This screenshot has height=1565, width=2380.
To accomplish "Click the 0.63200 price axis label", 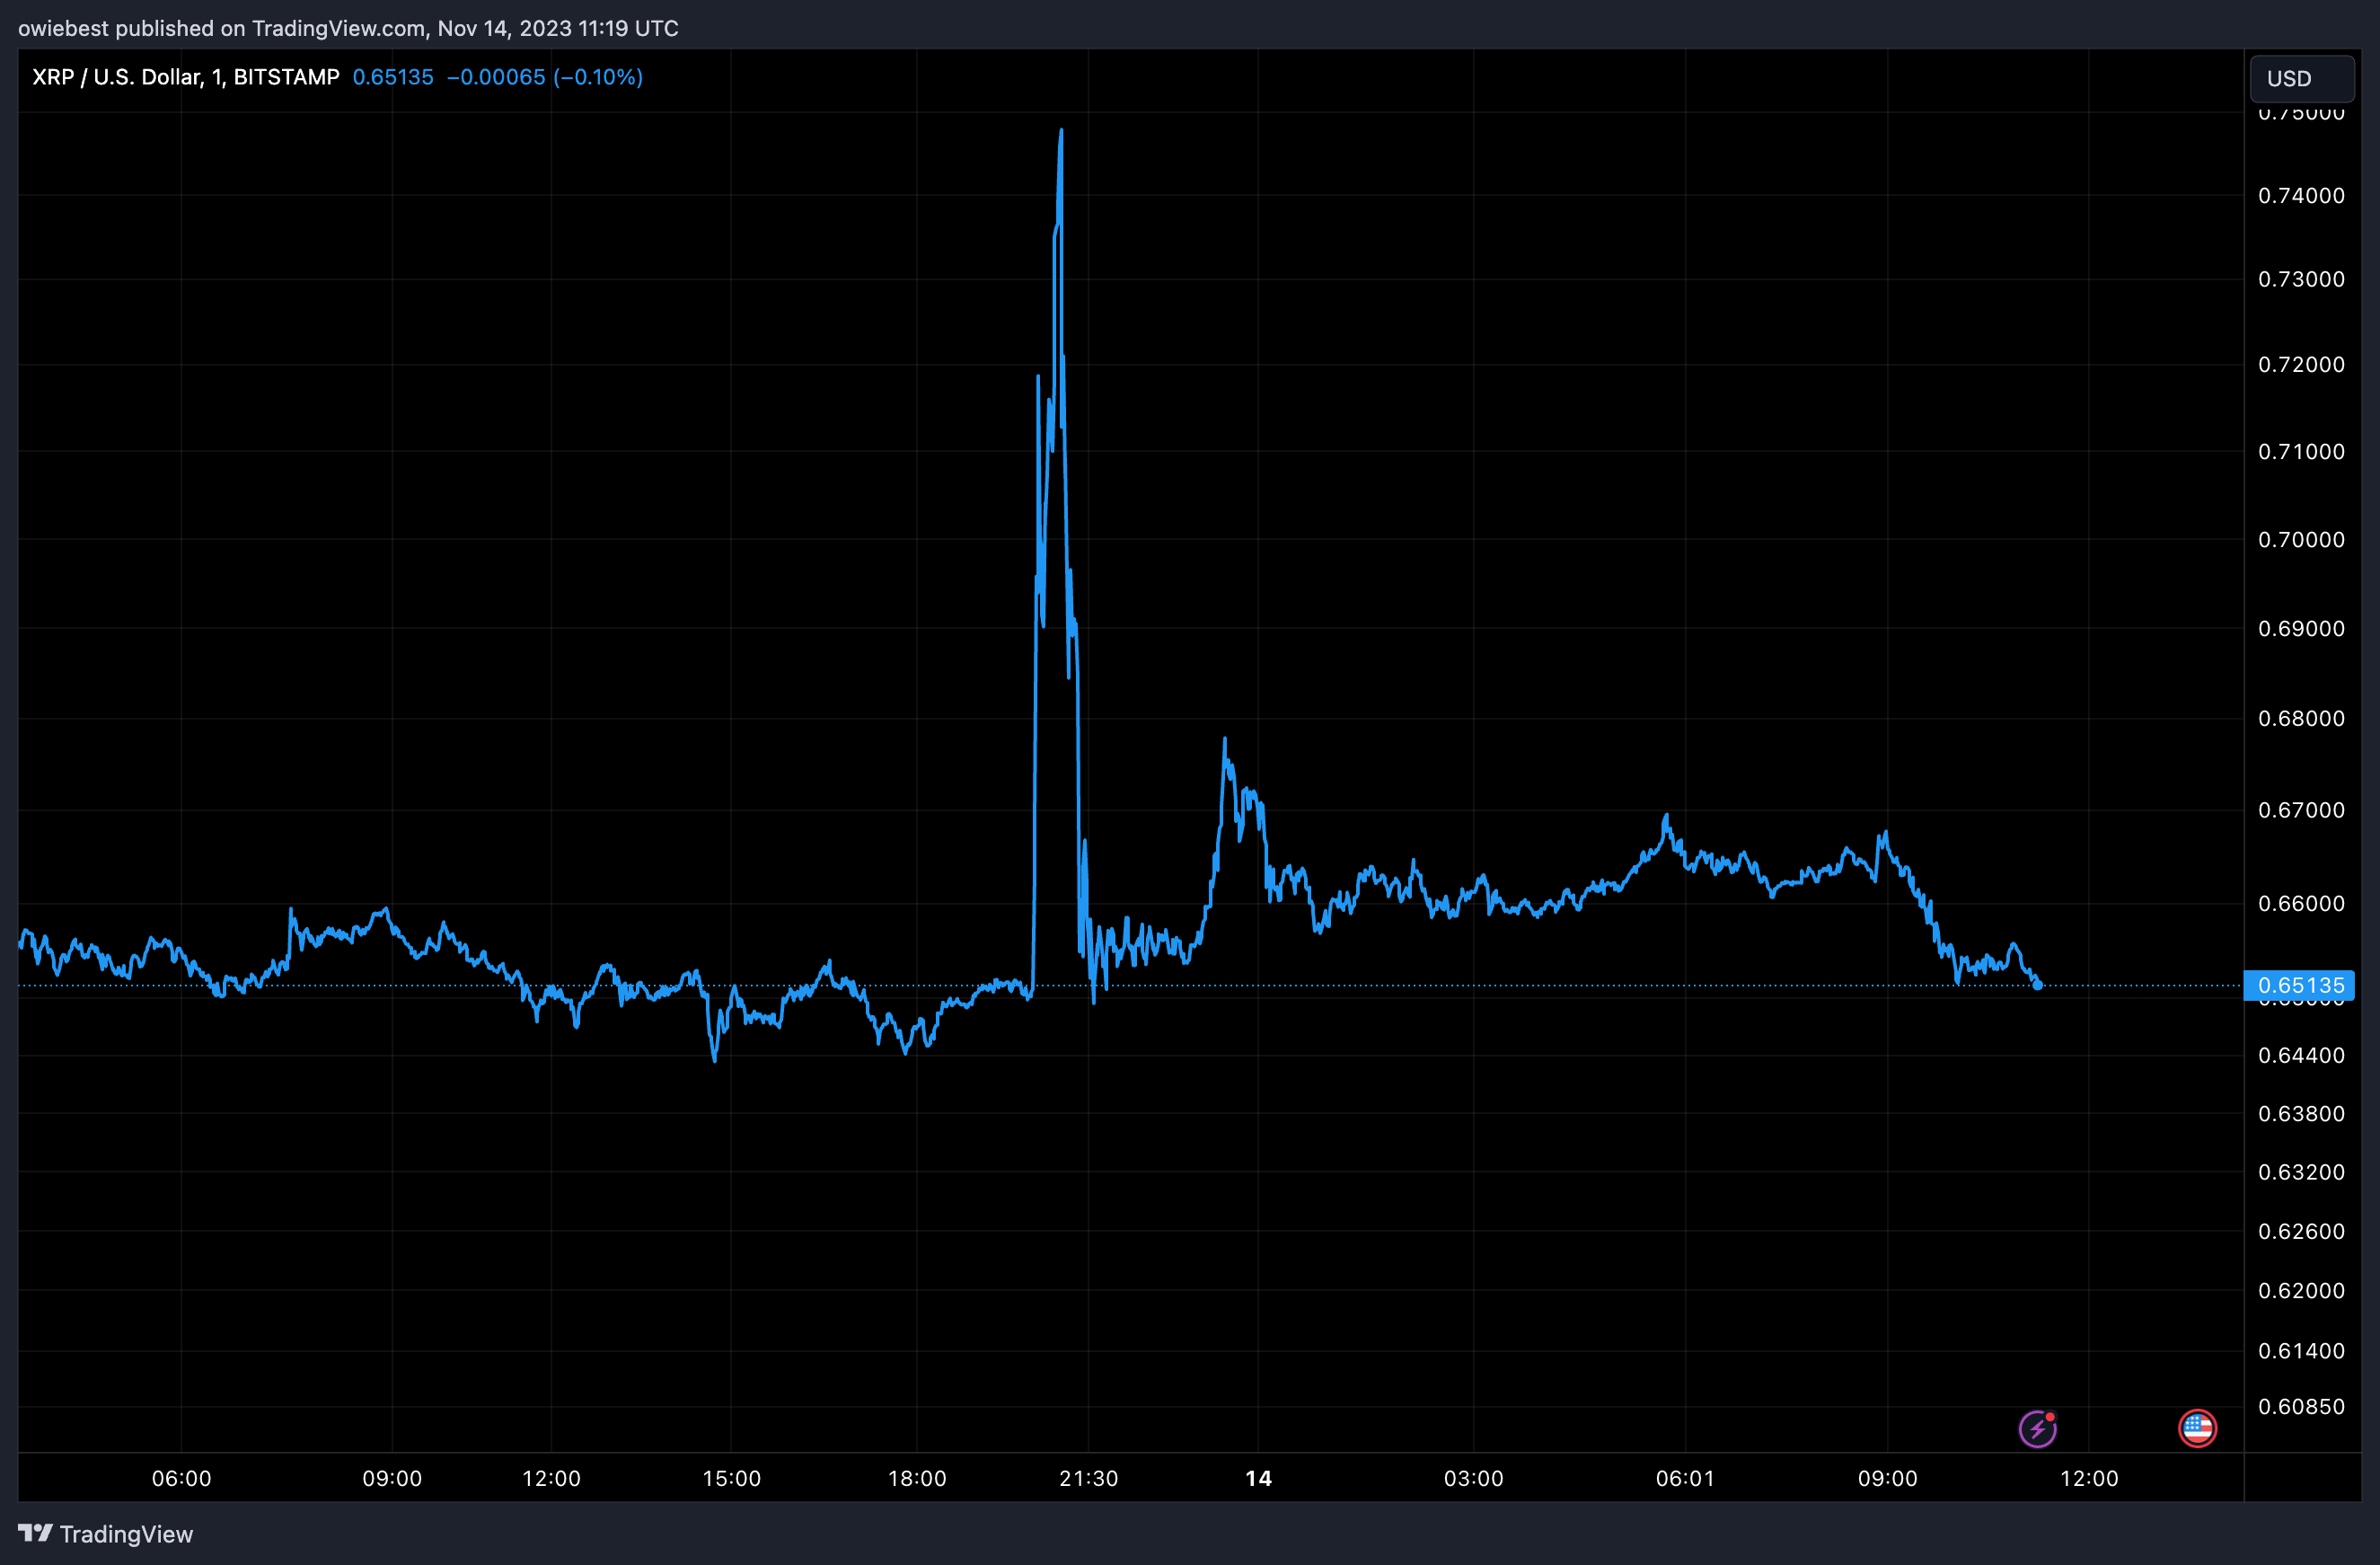I will point(2301,1171).
